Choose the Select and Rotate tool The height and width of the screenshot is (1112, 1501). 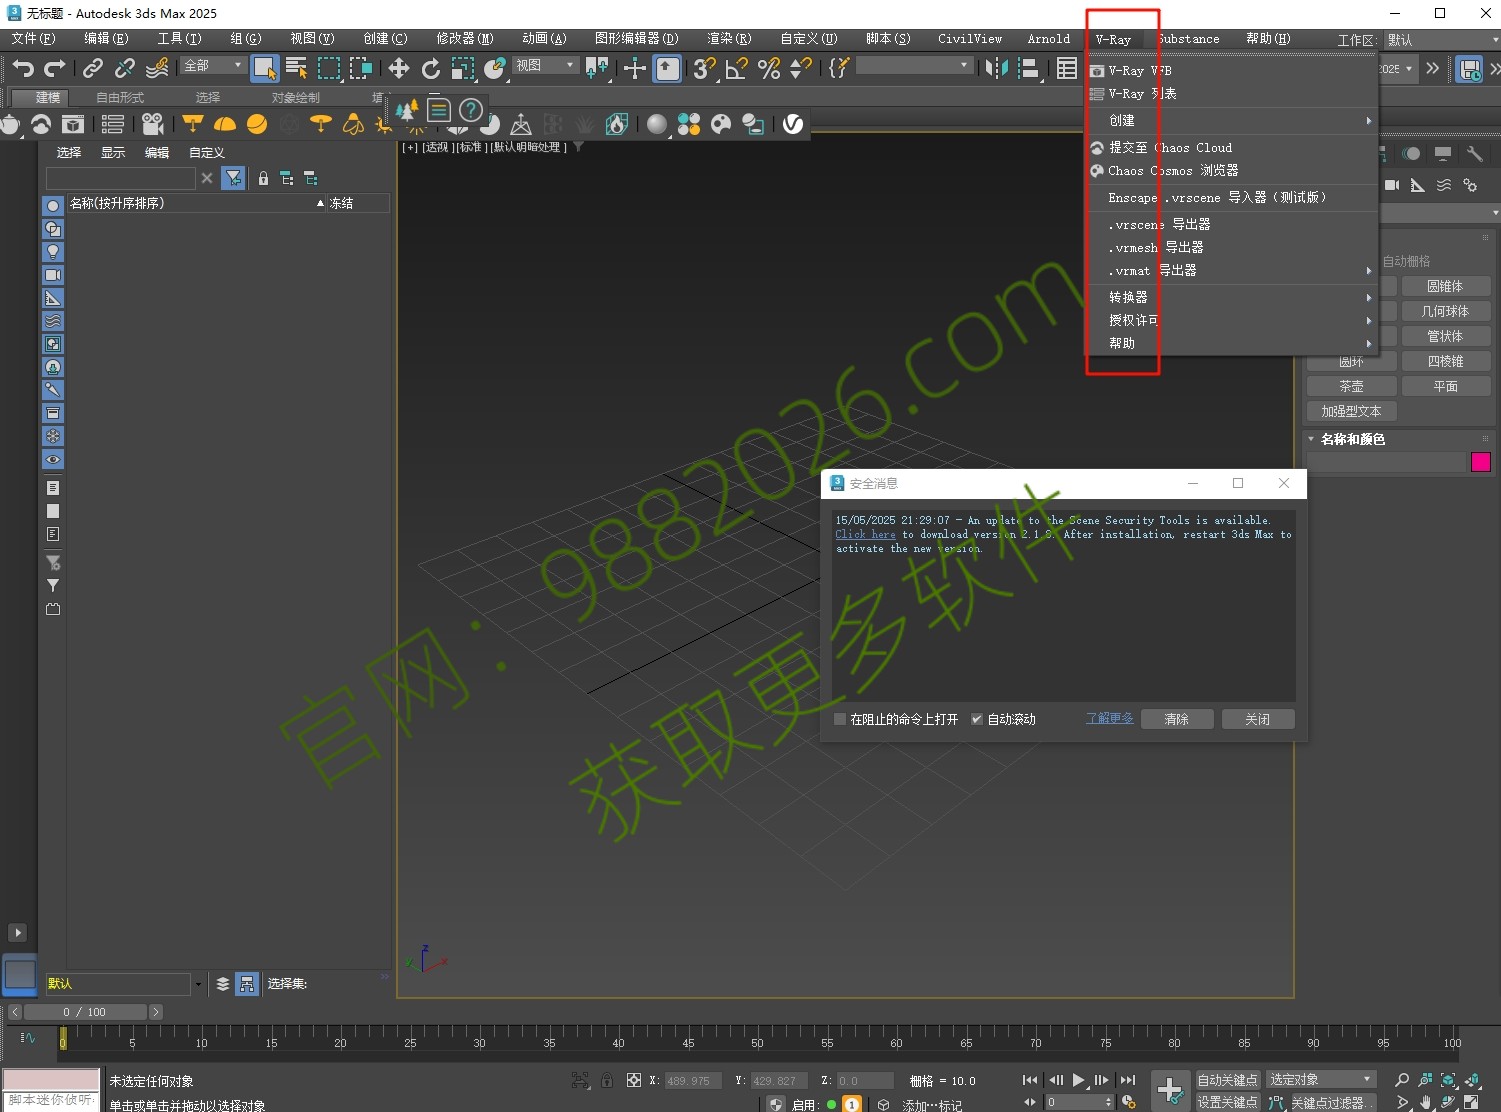(x=431, y=68)
